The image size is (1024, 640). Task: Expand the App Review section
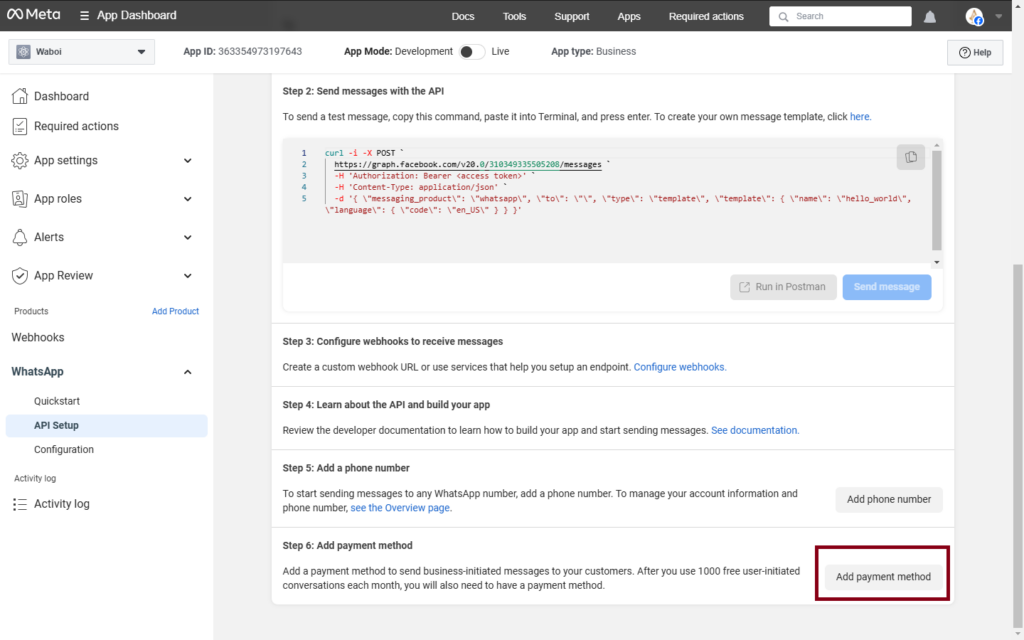(187, 276)
